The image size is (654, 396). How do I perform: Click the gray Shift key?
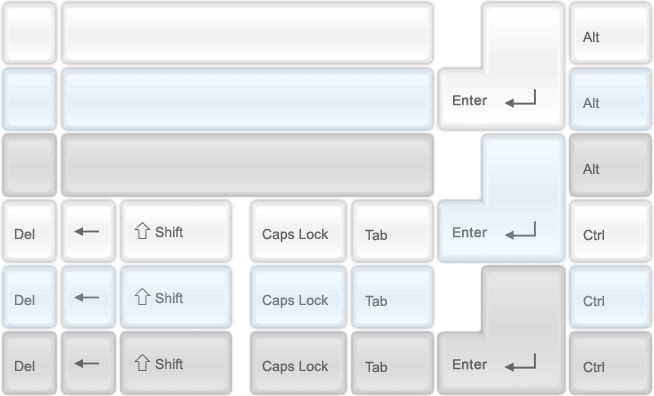pos(176,363)
